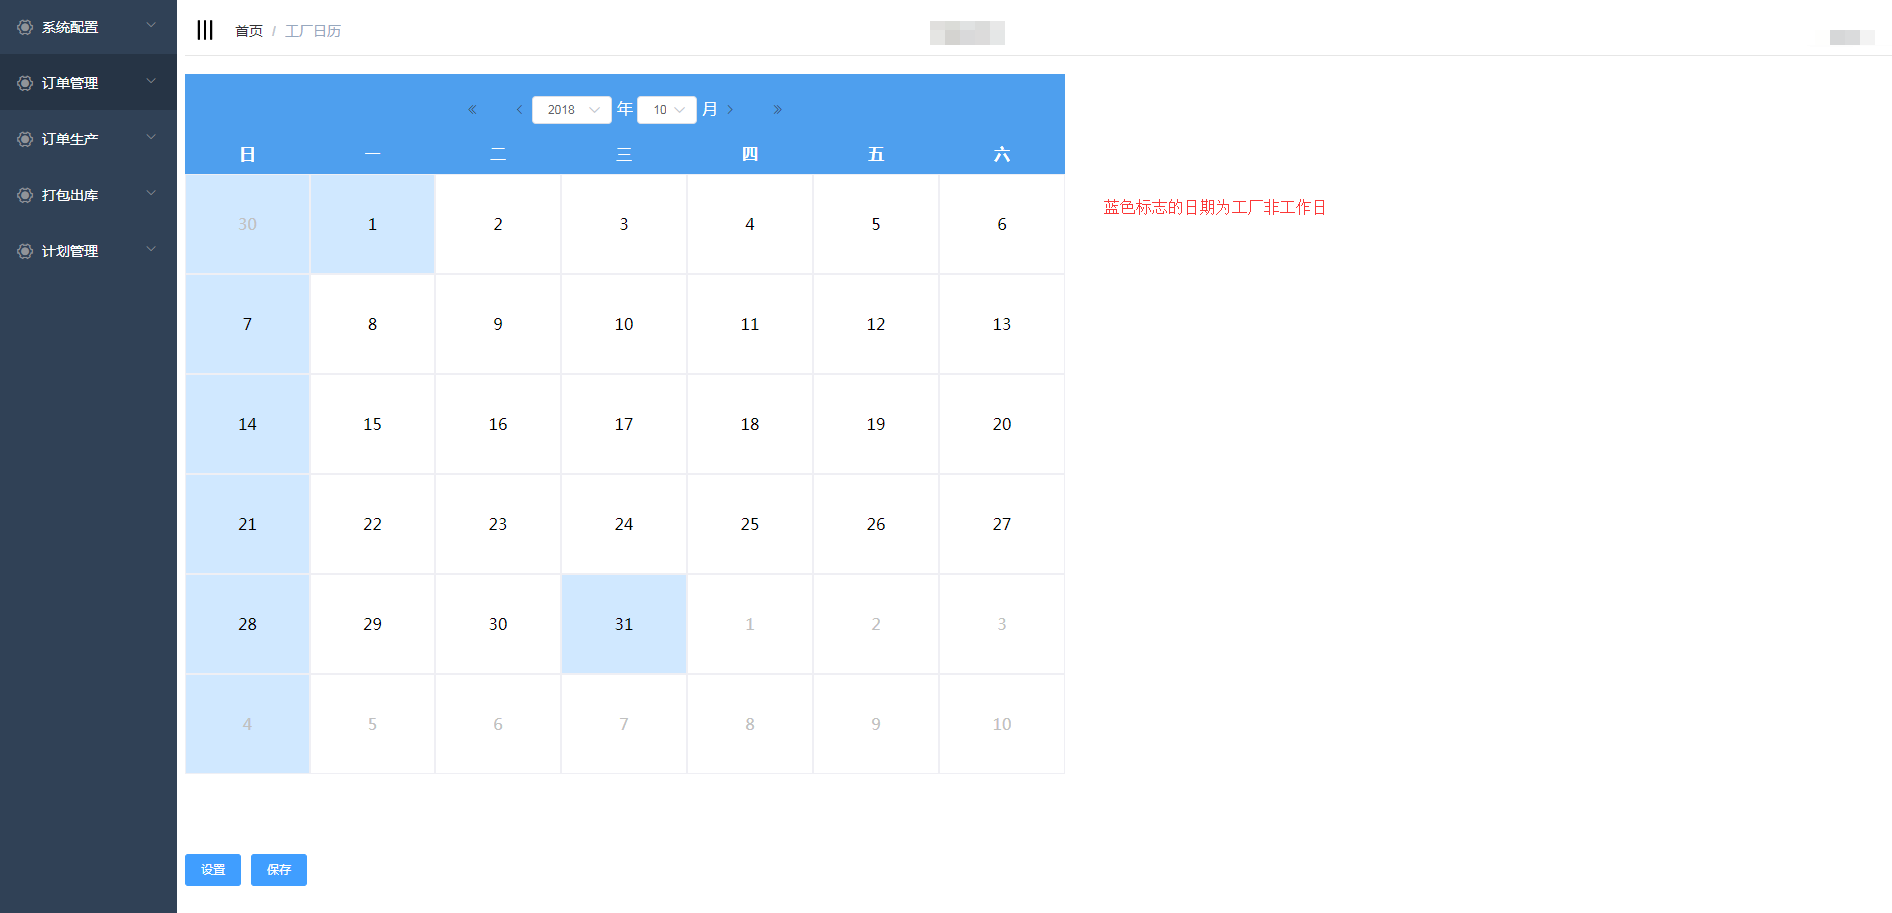Click the gear icon beside 系统配置
The width and height of the screenshot is (1892, 913).
pos(25,27)
